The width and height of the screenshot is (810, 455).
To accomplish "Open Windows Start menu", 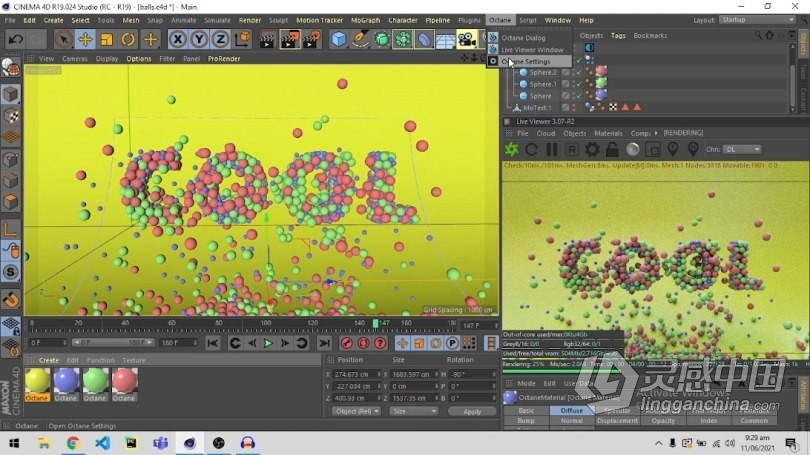I will (x=14, y=443).
